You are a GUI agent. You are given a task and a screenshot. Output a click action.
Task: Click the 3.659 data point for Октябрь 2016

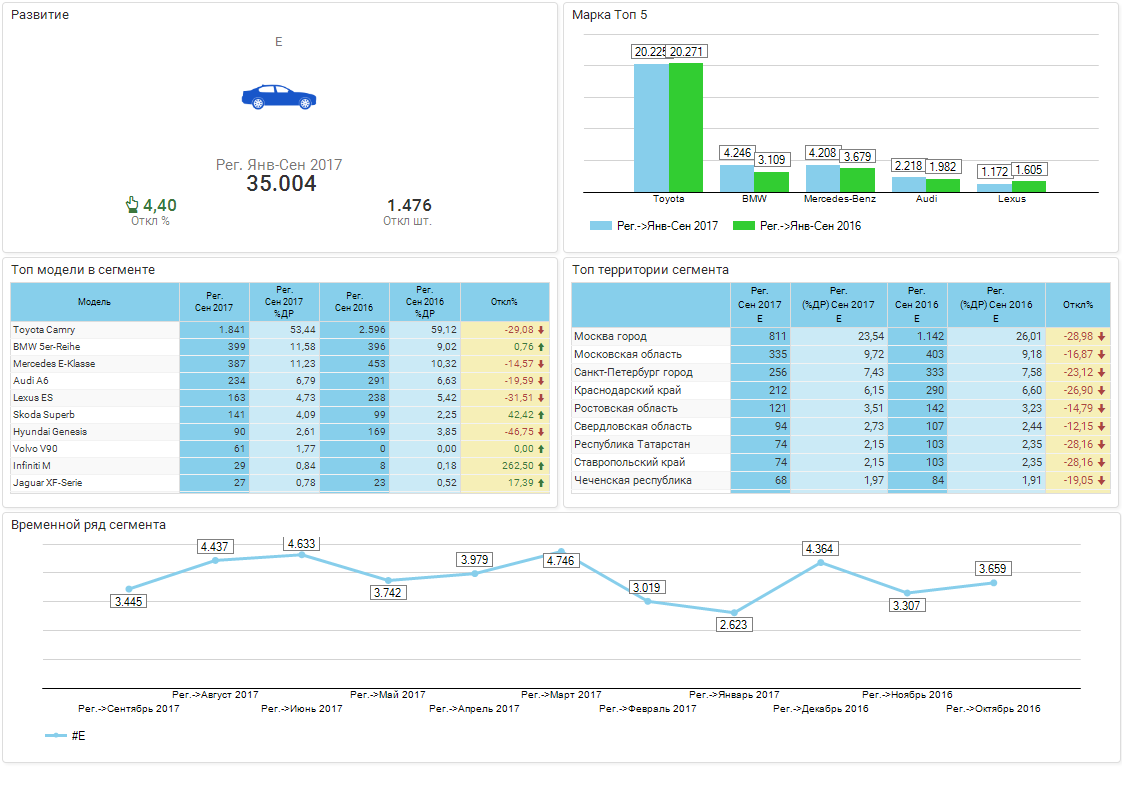click(x=993, y=583)
